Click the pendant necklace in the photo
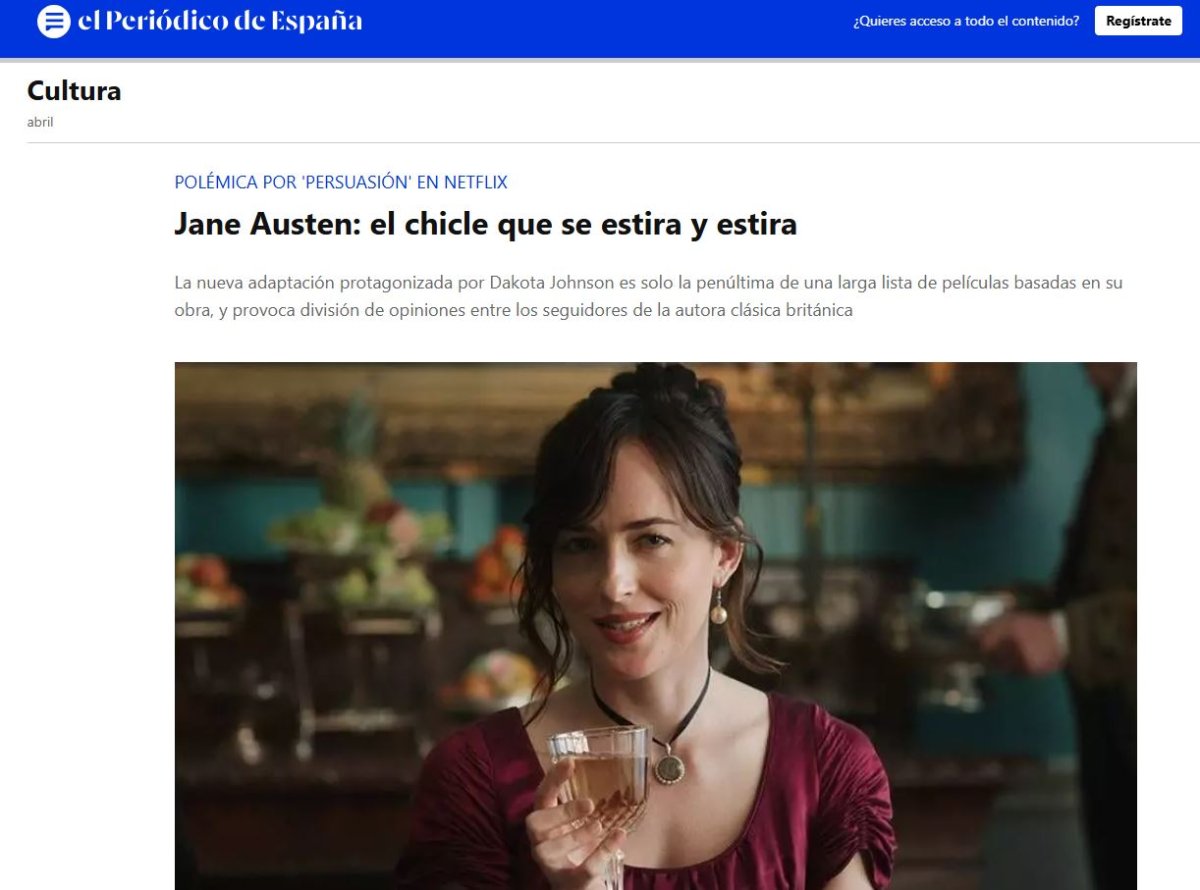This screenshot has width=1200, height=890. (668, 766)
